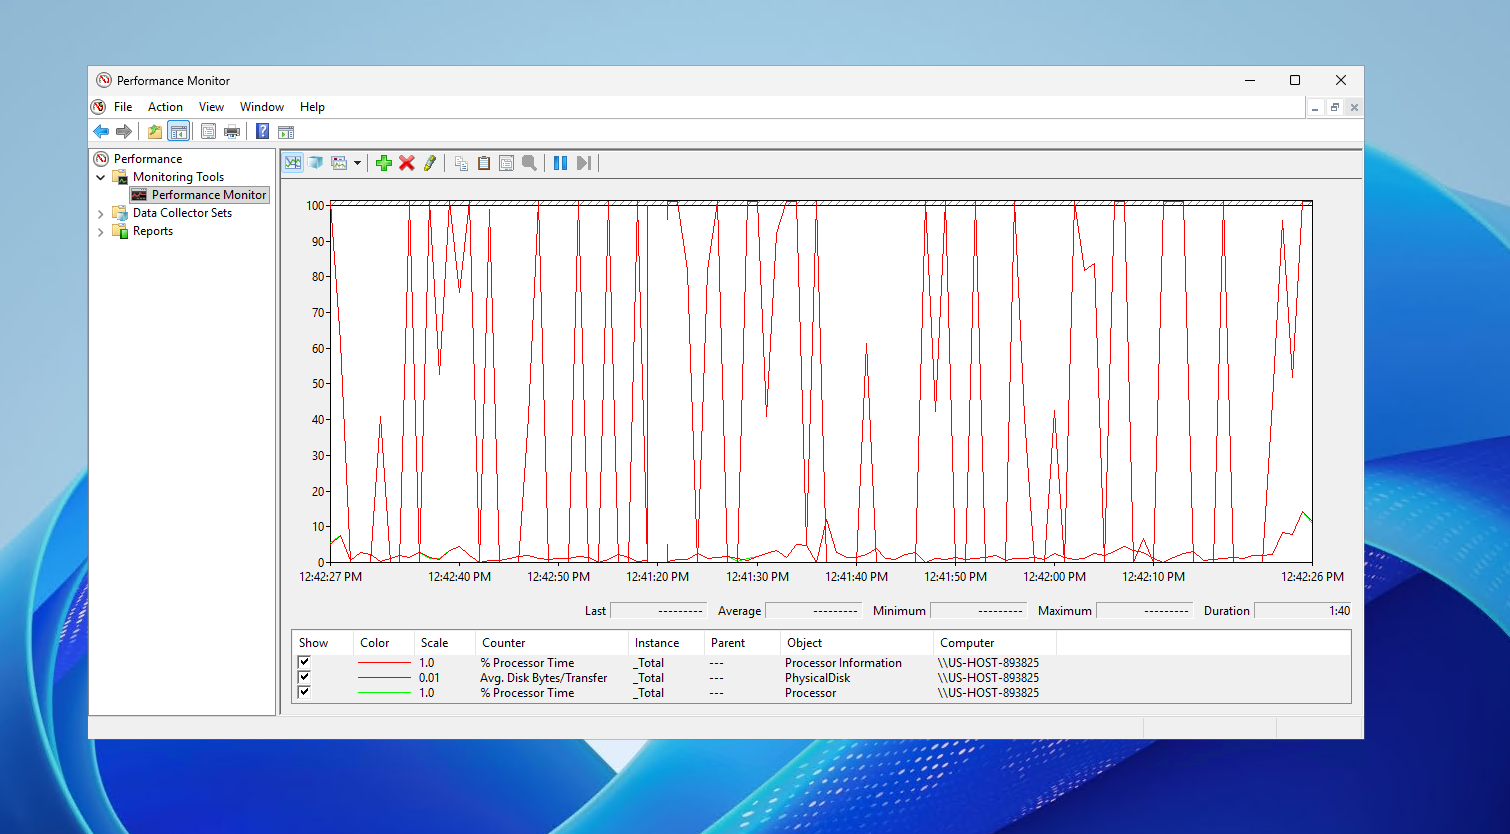Click the Update Data step-forward icon
1510x834 pixels.
pyautogui.click(x=584, y=163)
